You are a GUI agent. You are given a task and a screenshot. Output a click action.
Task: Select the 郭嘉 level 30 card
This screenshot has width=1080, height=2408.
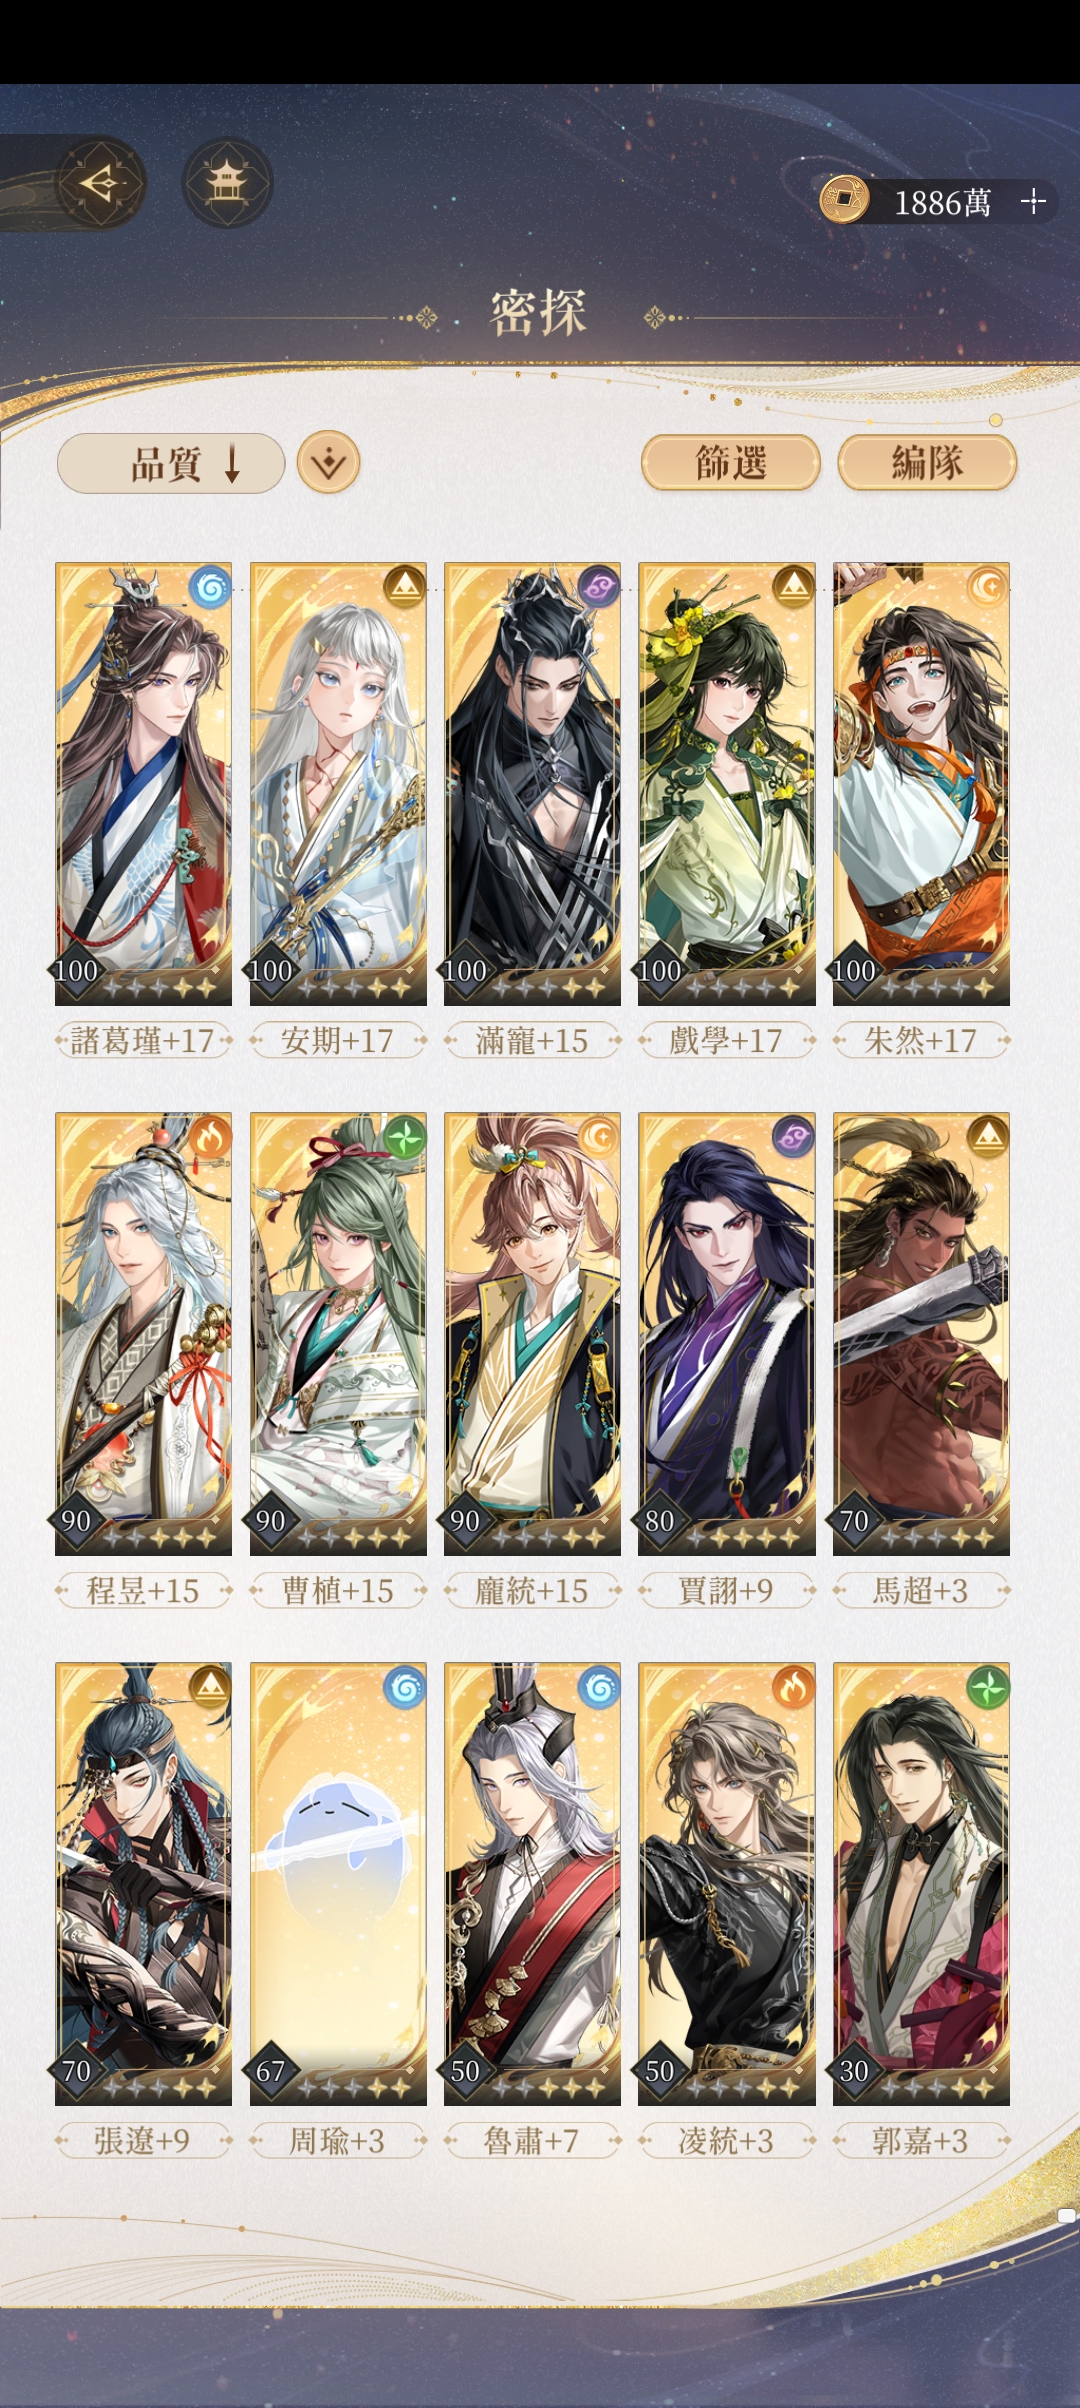click(x=921, y=1884)
